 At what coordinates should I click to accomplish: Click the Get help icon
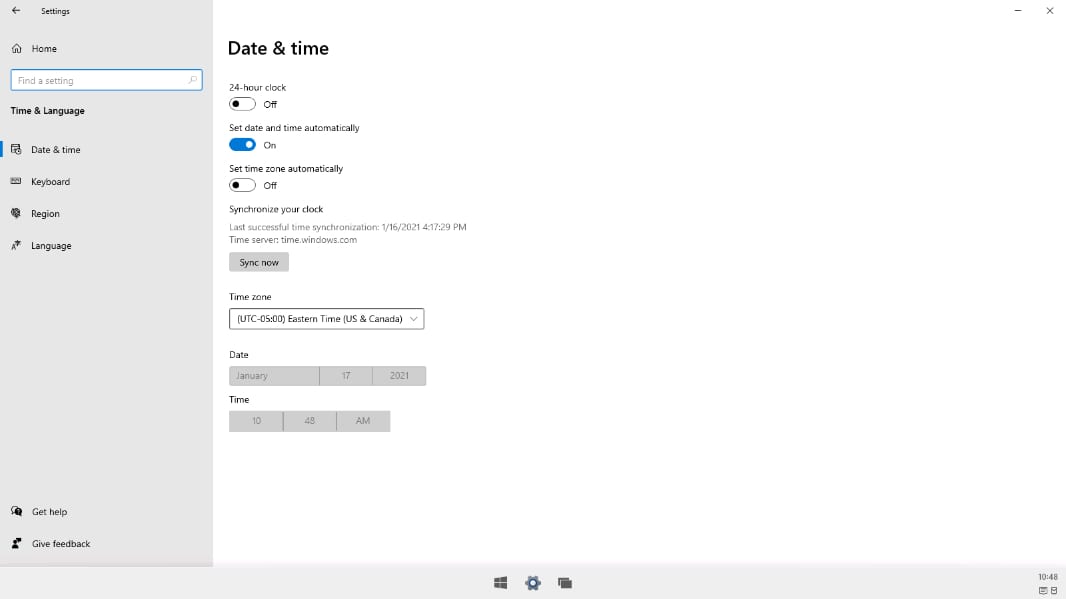coord(16,512)
